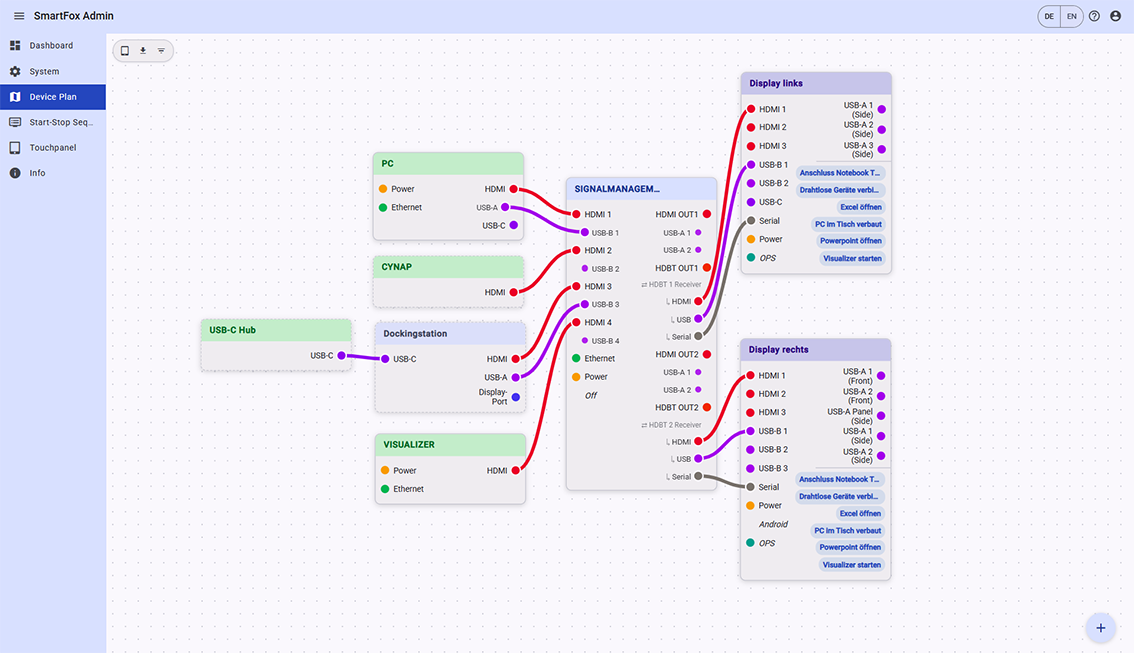The height and width of the screenshot is (653, 1134).
Task: Open Info in the sidebar
Action: (x=53, y=173)
